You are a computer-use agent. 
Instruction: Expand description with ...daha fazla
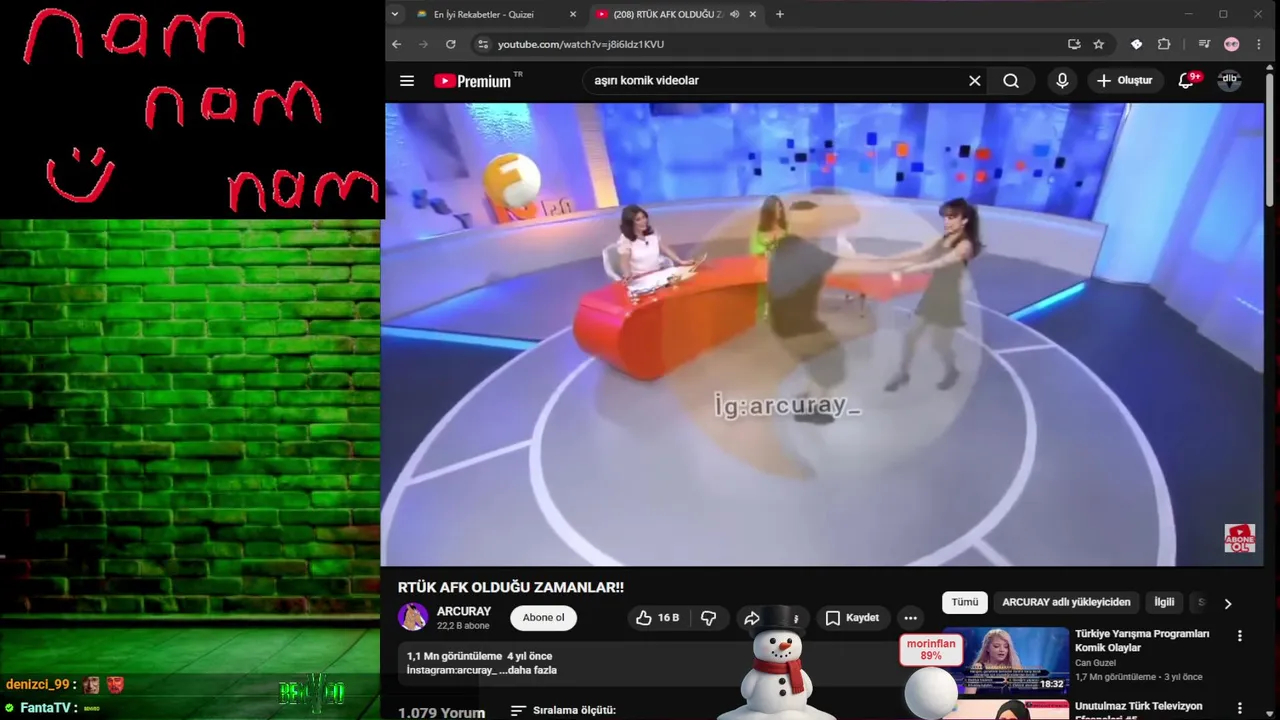(527, 670)
